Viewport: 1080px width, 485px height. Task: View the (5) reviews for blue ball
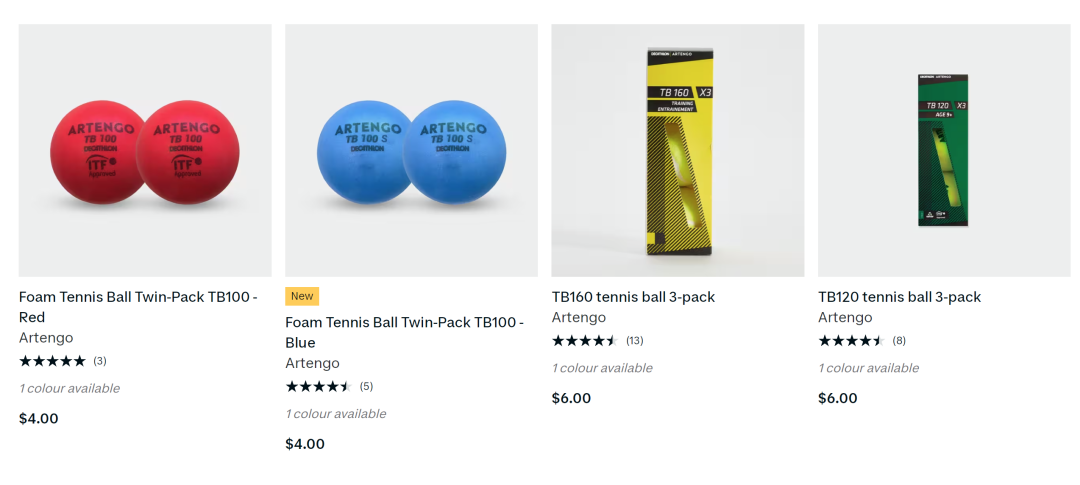pos(366,386)
